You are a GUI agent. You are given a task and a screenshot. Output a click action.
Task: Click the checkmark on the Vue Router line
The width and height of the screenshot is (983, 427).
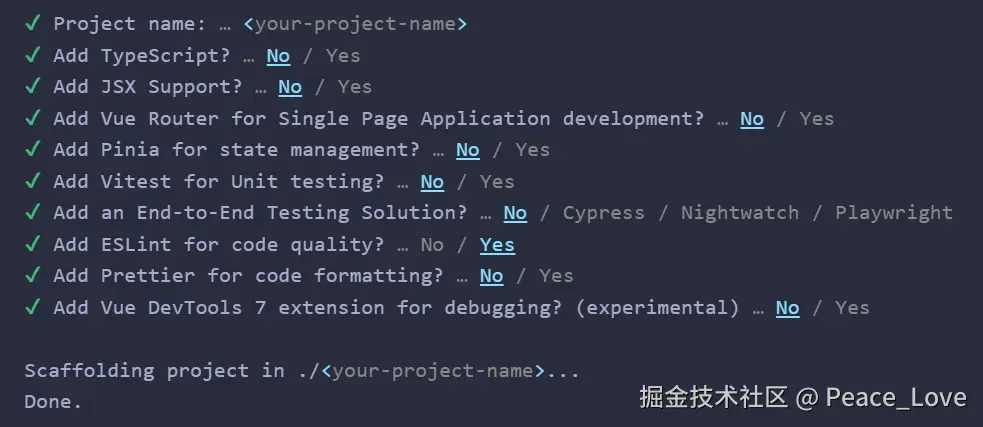click(x=33, y=118)
